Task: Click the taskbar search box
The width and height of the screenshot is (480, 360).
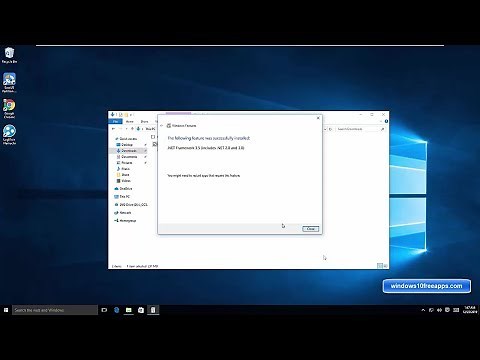Action: (x=55, y=310)
